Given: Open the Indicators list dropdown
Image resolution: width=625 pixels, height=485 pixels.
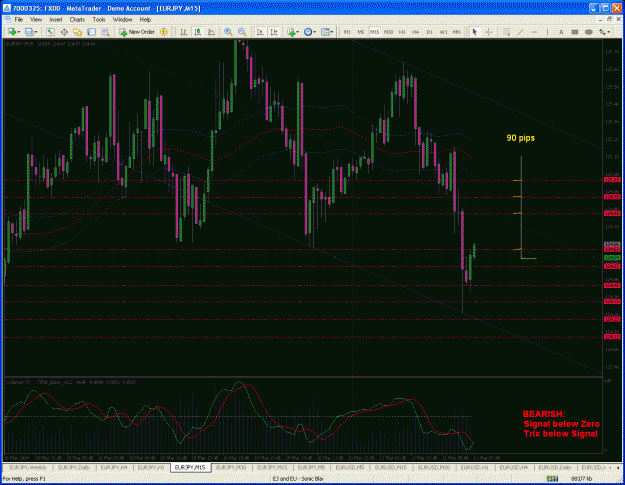Looking at the screenshot, I should coord(292,32).
